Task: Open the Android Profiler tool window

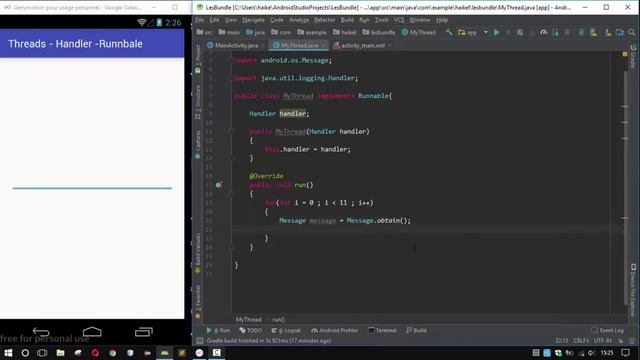Action: pyautogui.click(x=334, y=330)
